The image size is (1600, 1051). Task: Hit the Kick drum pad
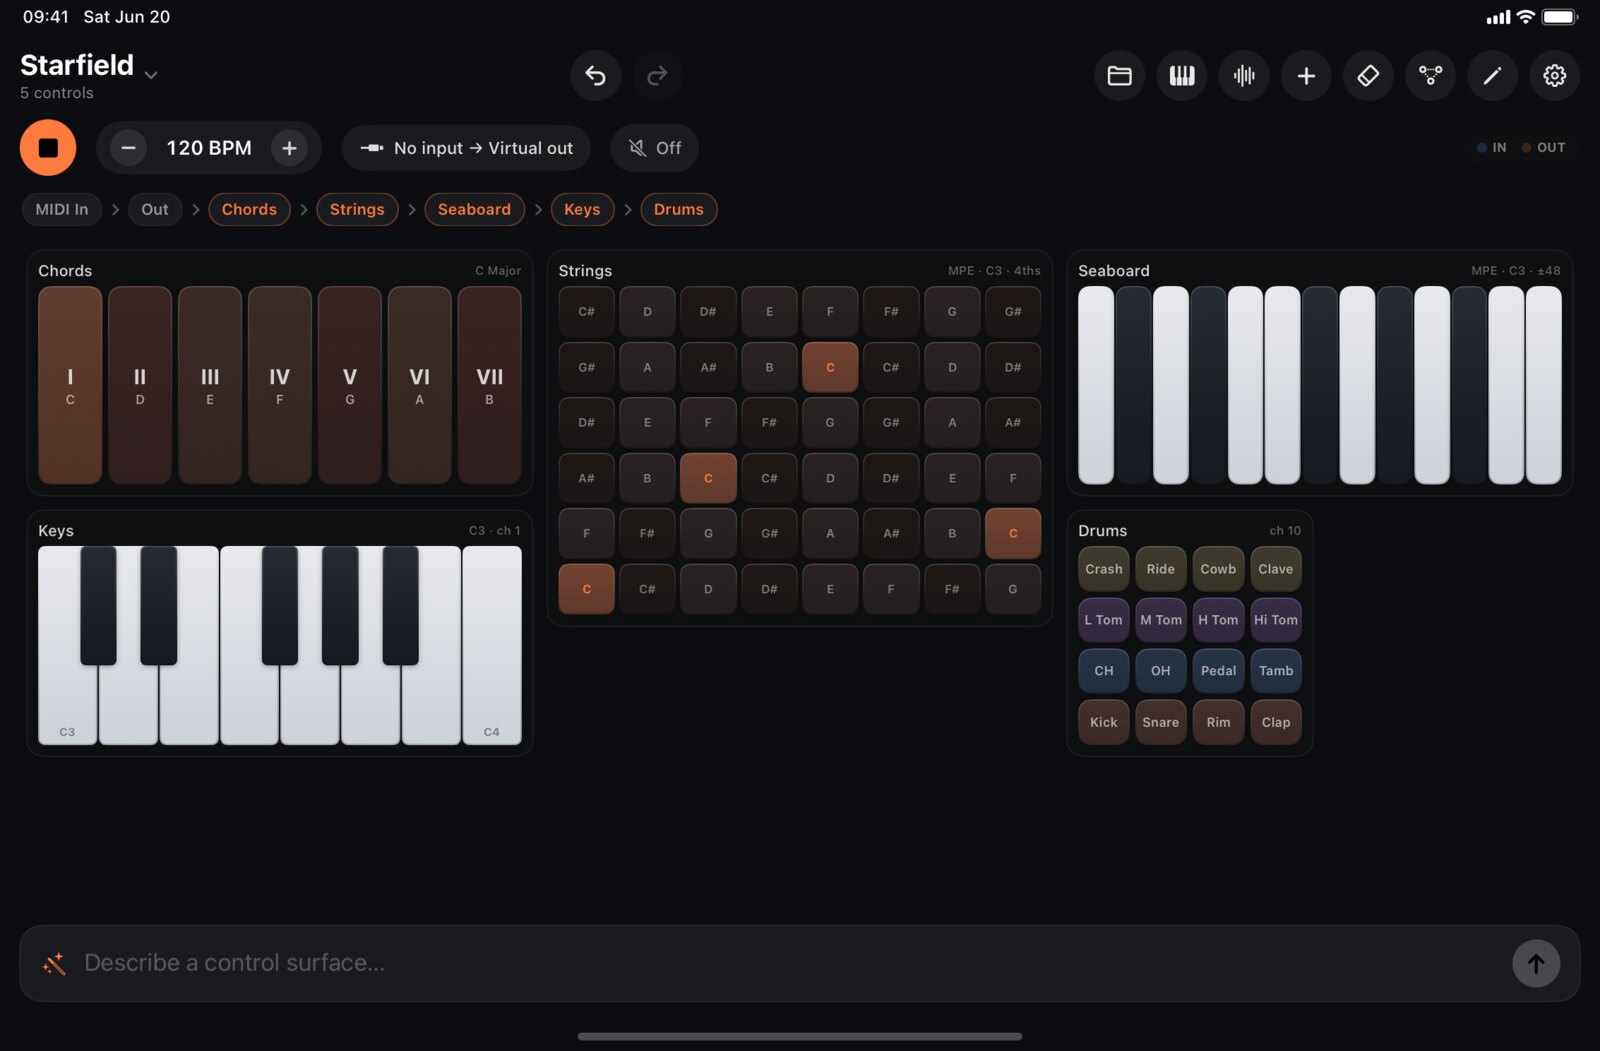click(x=1104, y=722)
